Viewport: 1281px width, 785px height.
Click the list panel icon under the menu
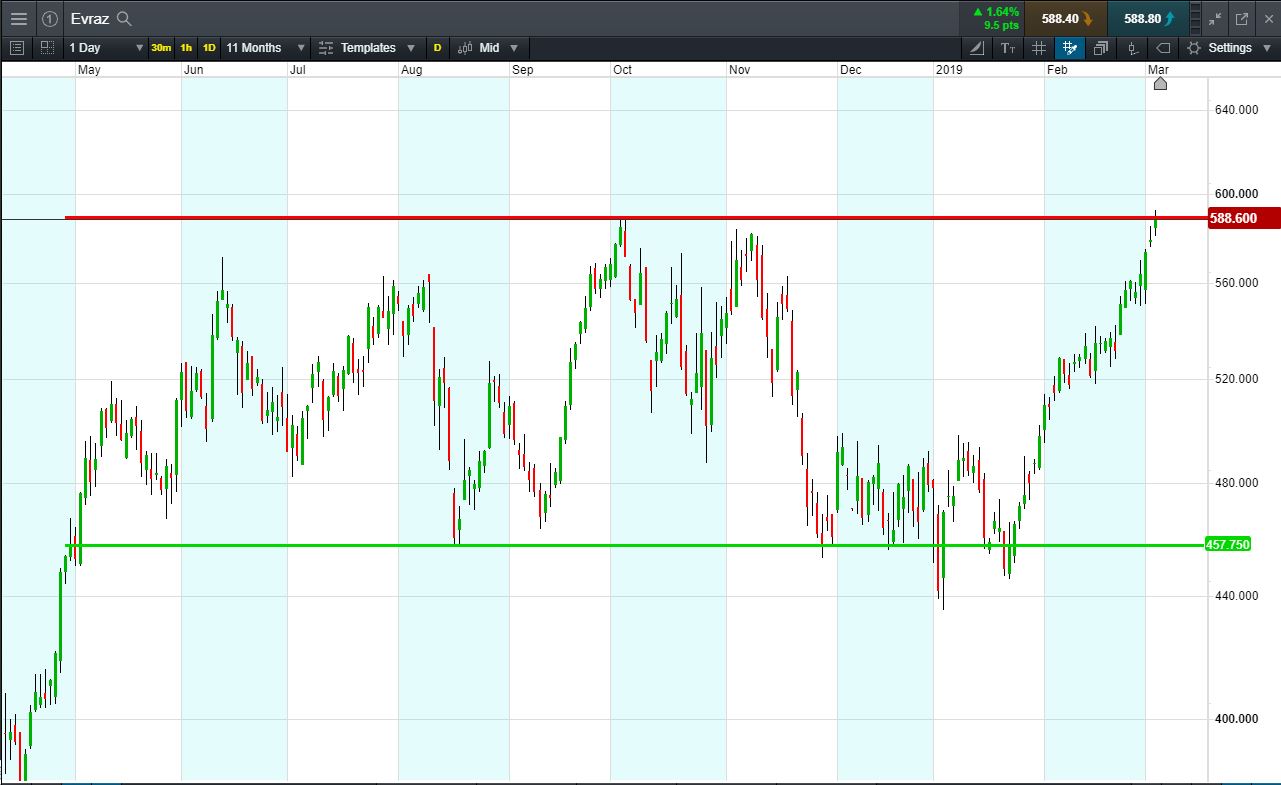(16, 47)
